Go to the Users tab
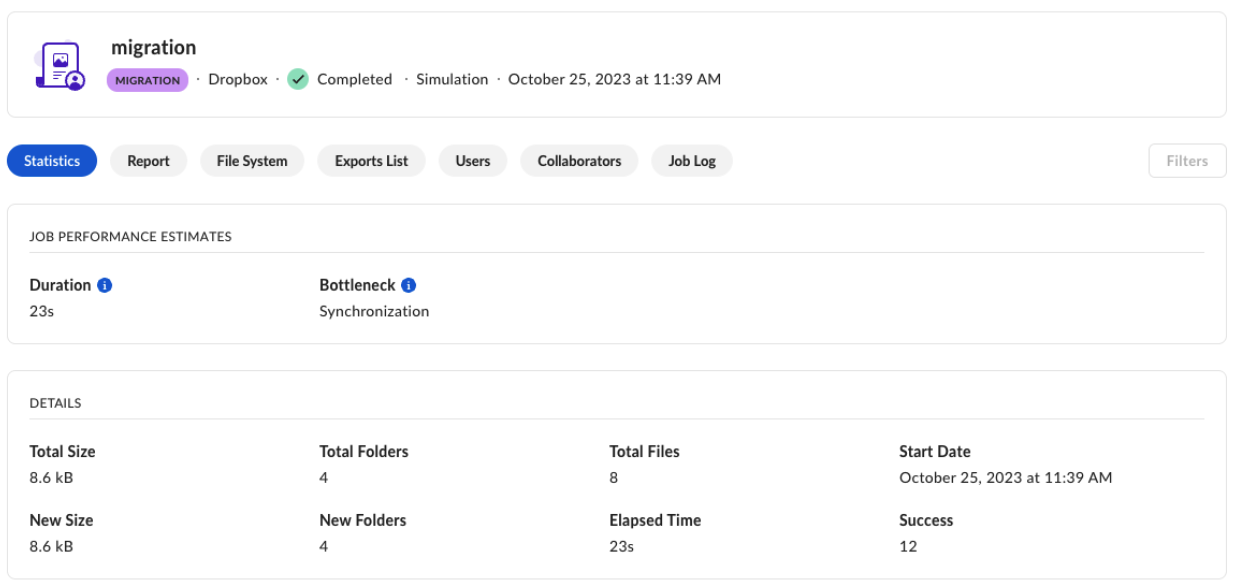The height and width of the screenshot is (587, 1234). [x=473, y=161]
